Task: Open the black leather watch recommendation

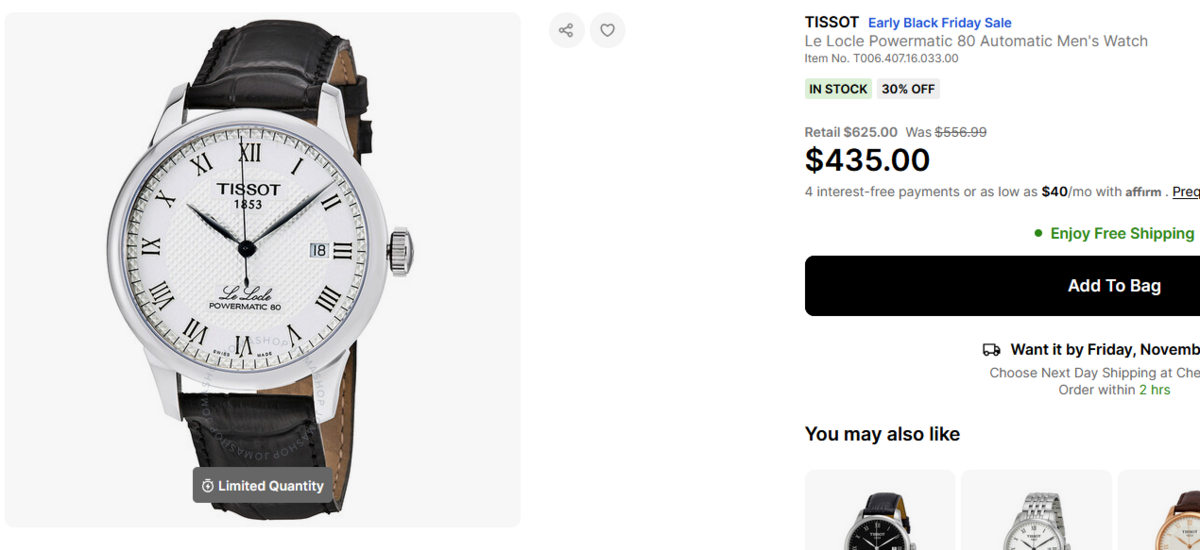Action: (879, 515)
